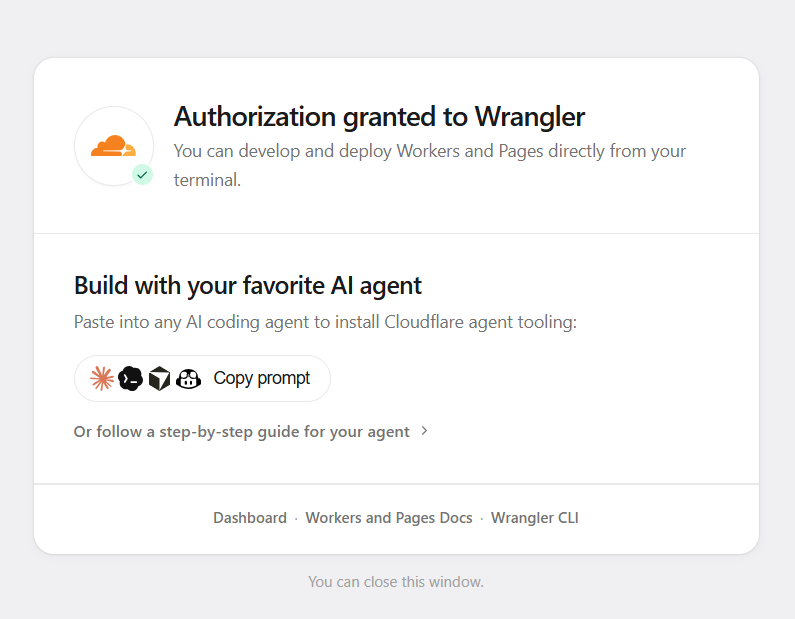Copy the agent tooling prompt text button

tap(202, 379)
